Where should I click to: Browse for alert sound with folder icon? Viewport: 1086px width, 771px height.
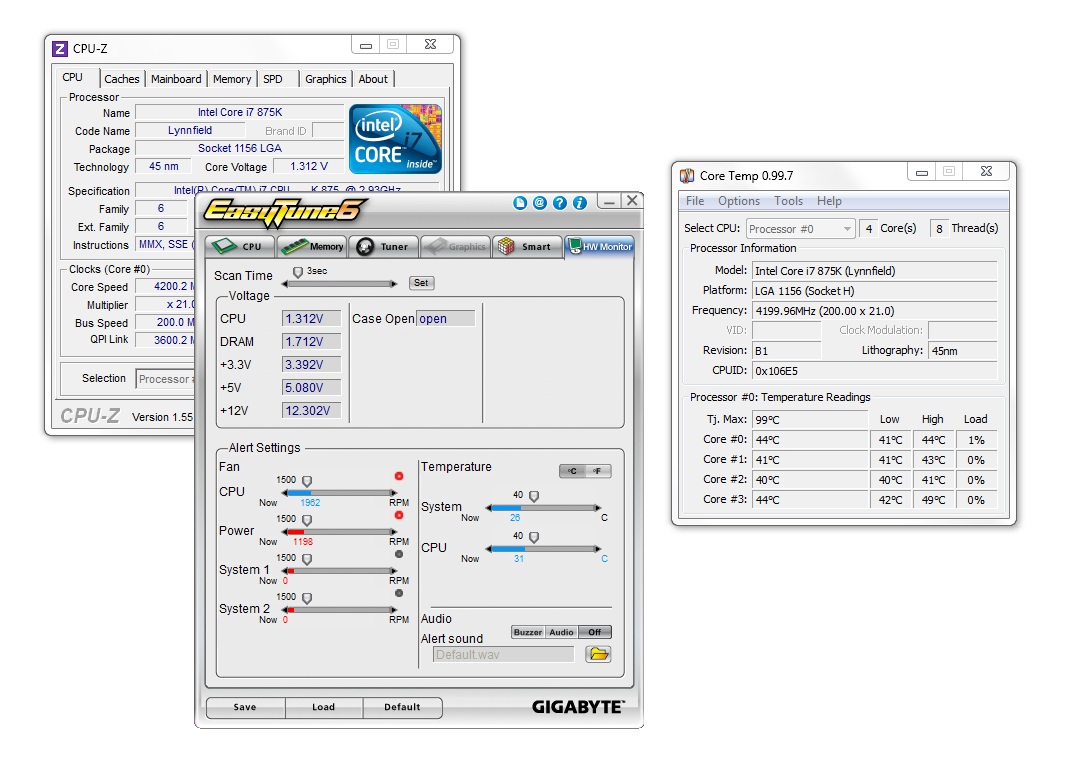pyautogui.click(x=598, y=654)
